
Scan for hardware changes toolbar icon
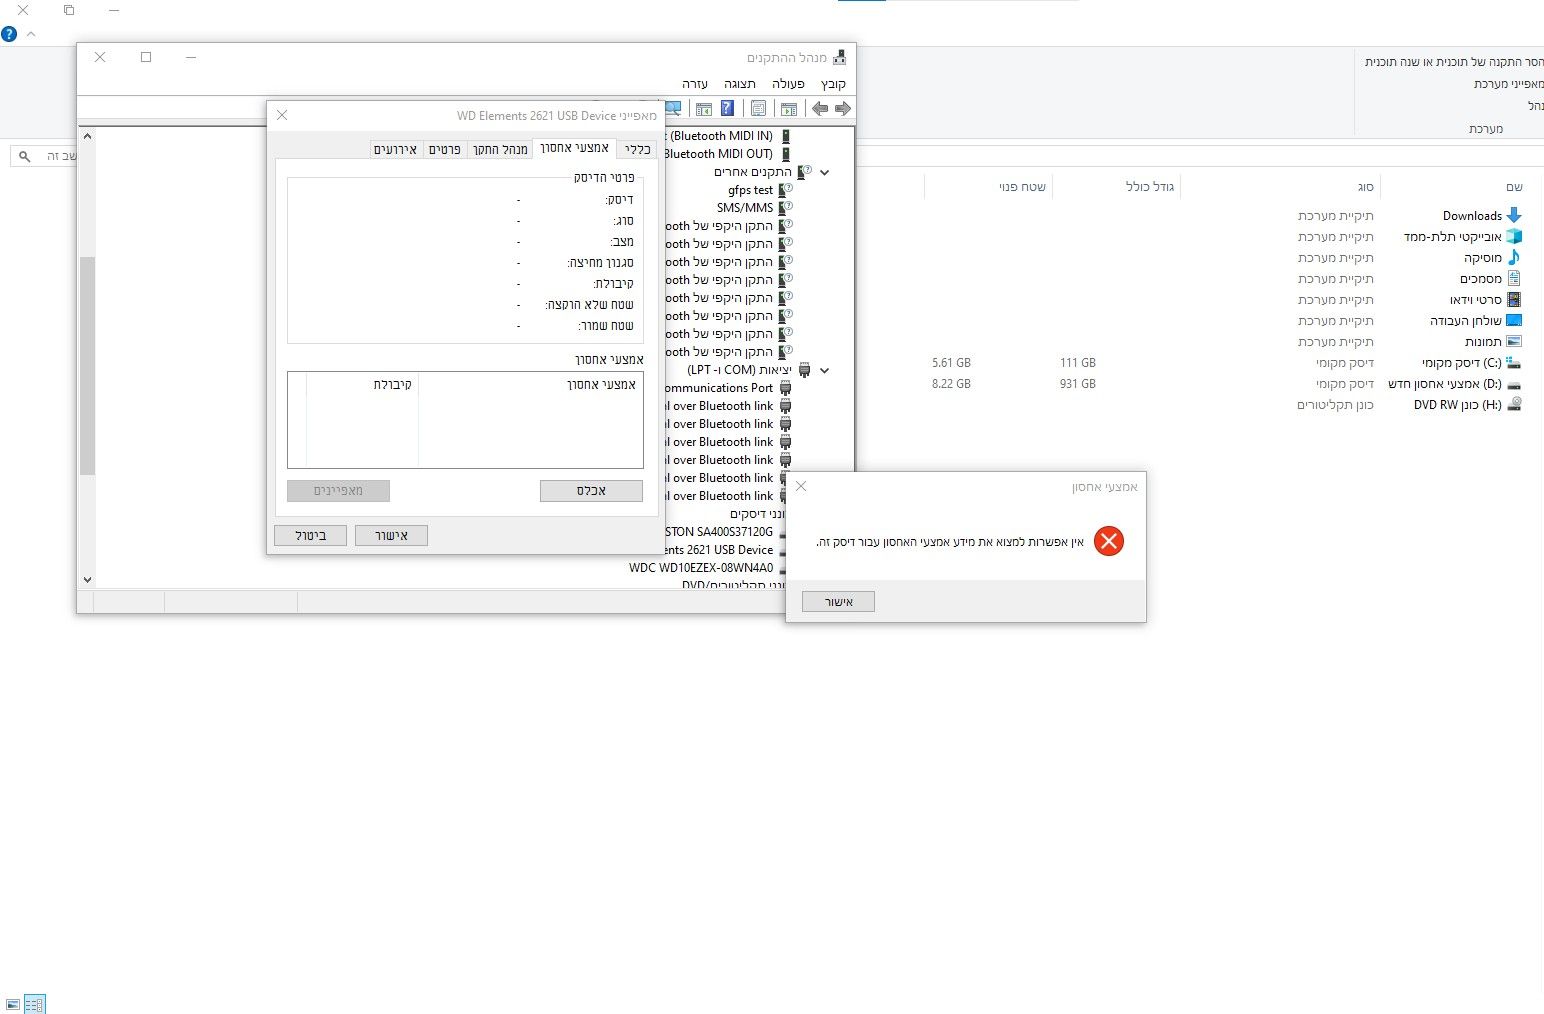point(673,109)
